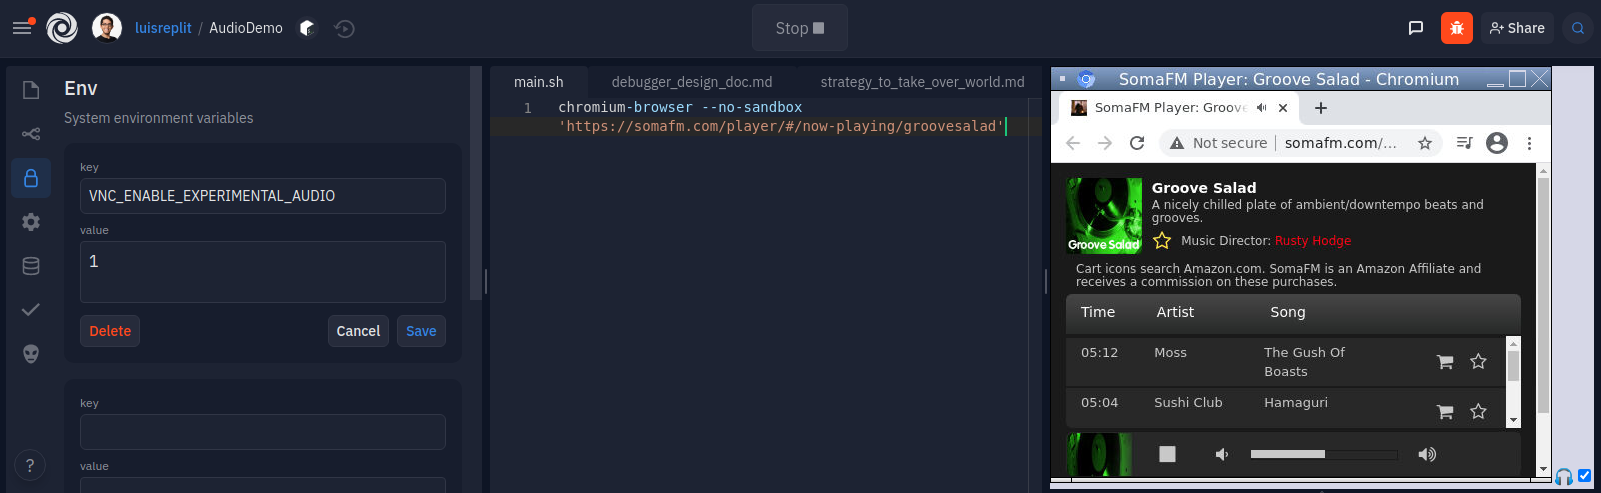
Task: Switch to main.sh tab
Action: coord(539,82)
